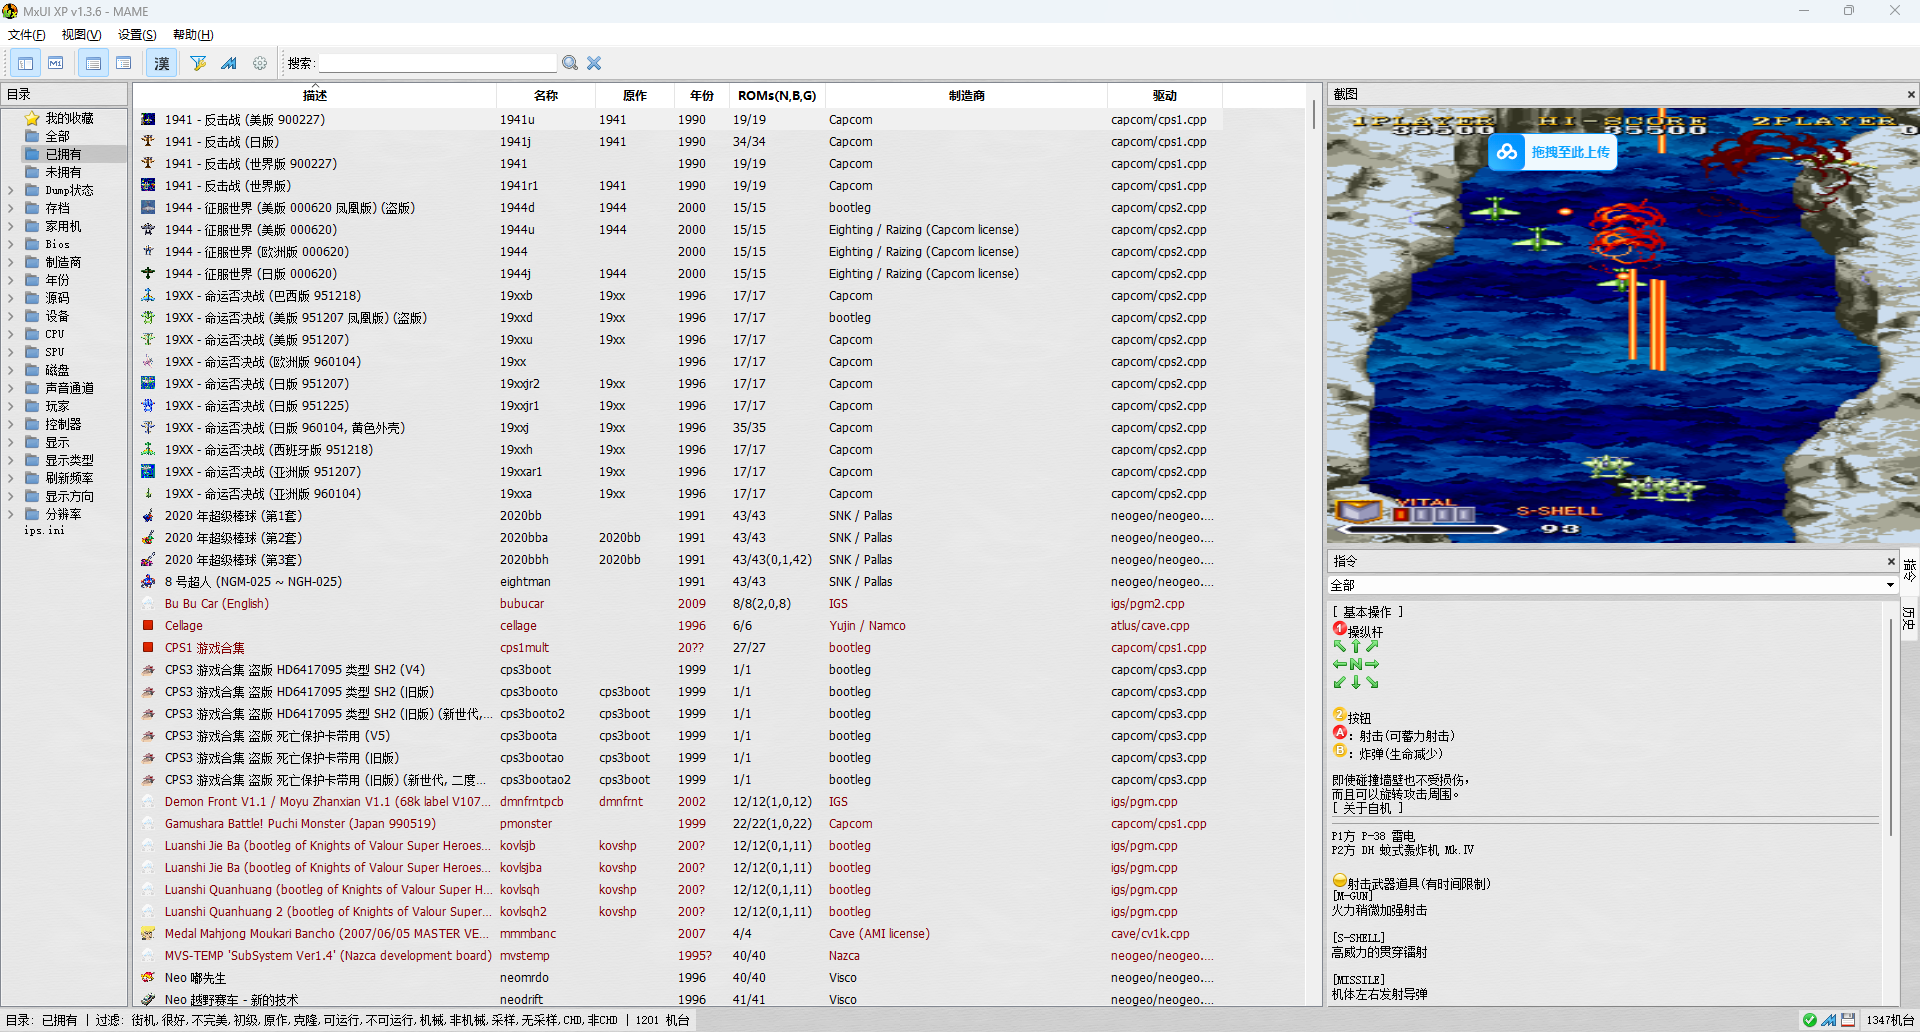Select 1941 - 反击战 (美版 900227) row icon
This screenshot has width=1920, height=1032.
point(148,119)
